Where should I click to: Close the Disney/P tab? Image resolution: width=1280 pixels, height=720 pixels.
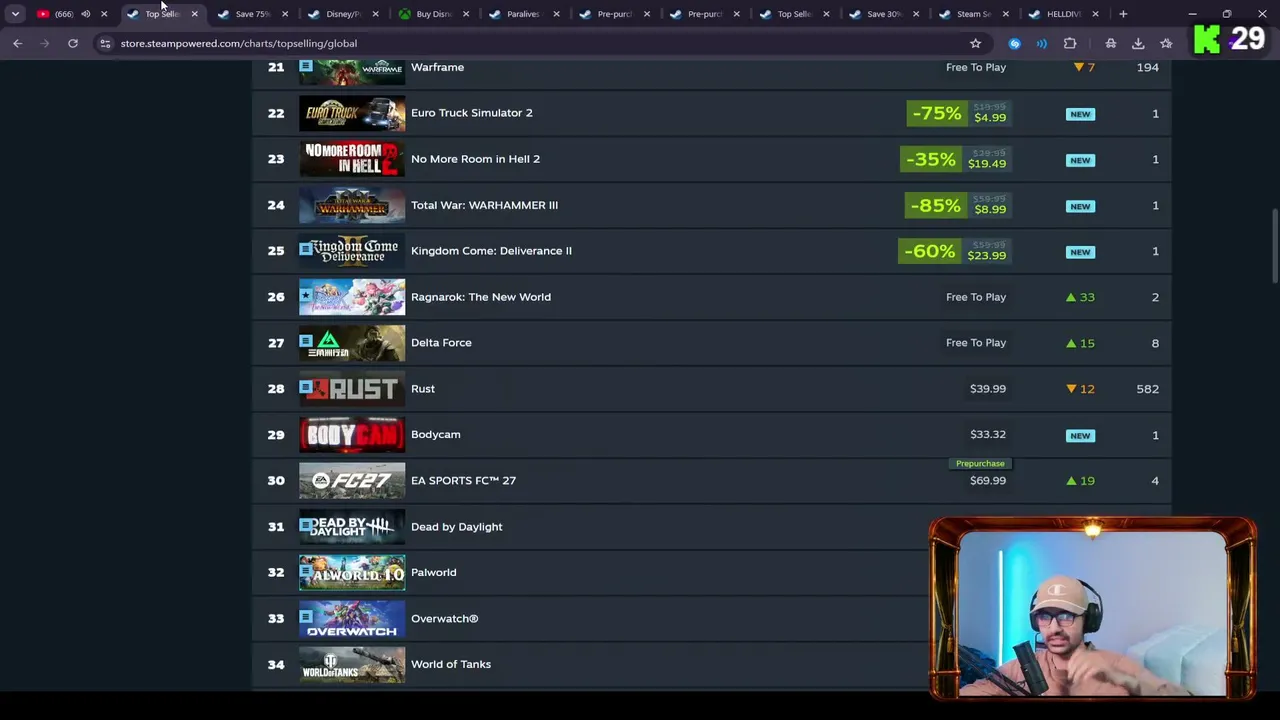tap(375, 14)
